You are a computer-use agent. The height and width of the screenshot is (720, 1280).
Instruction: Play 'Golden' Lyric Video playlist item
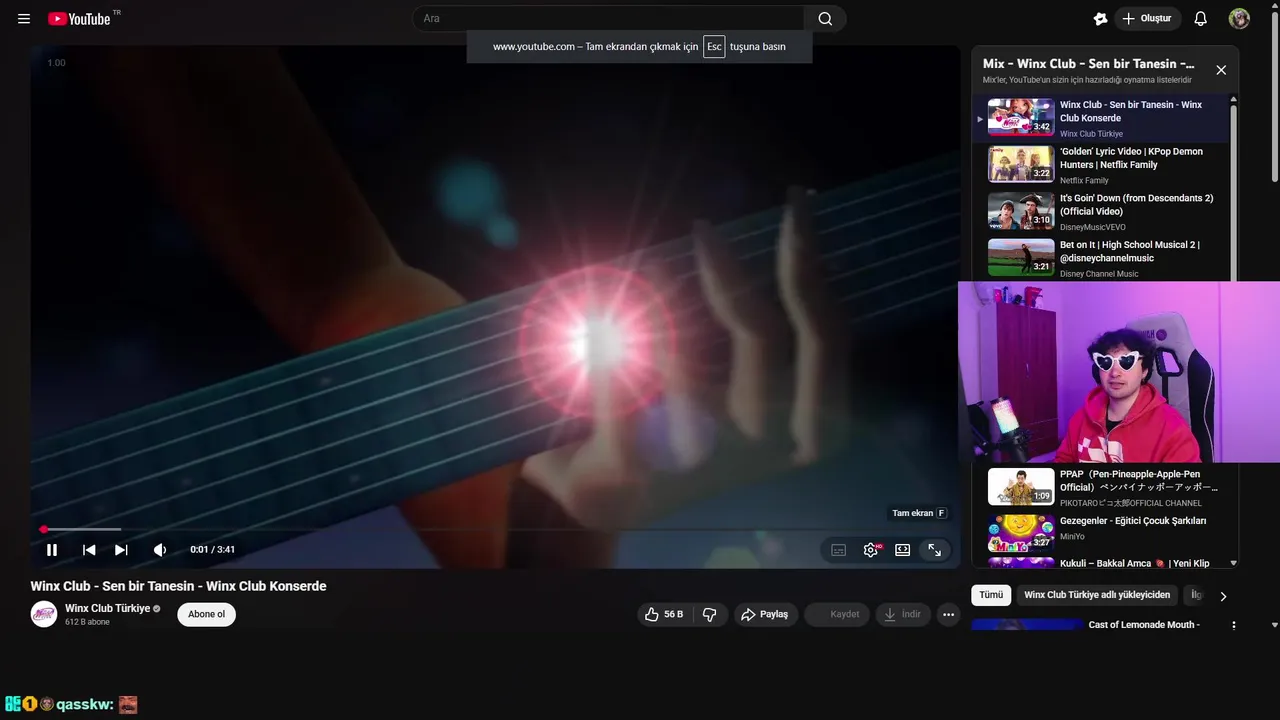pos(1101,165)
